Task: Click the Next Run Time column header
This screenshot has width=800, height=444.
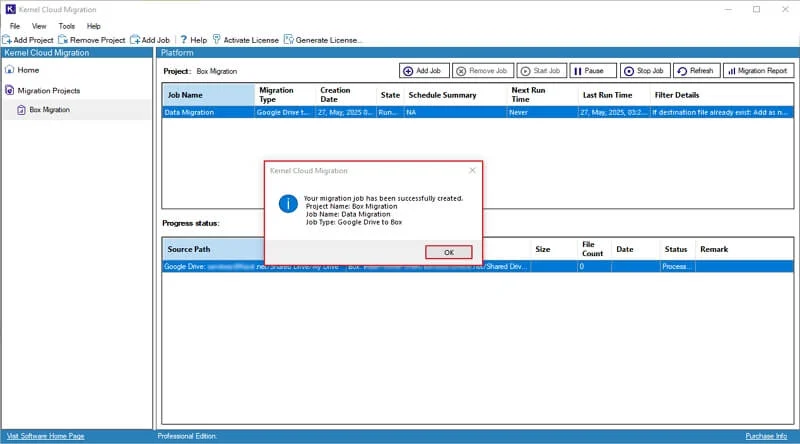Action: pos(542,95)
